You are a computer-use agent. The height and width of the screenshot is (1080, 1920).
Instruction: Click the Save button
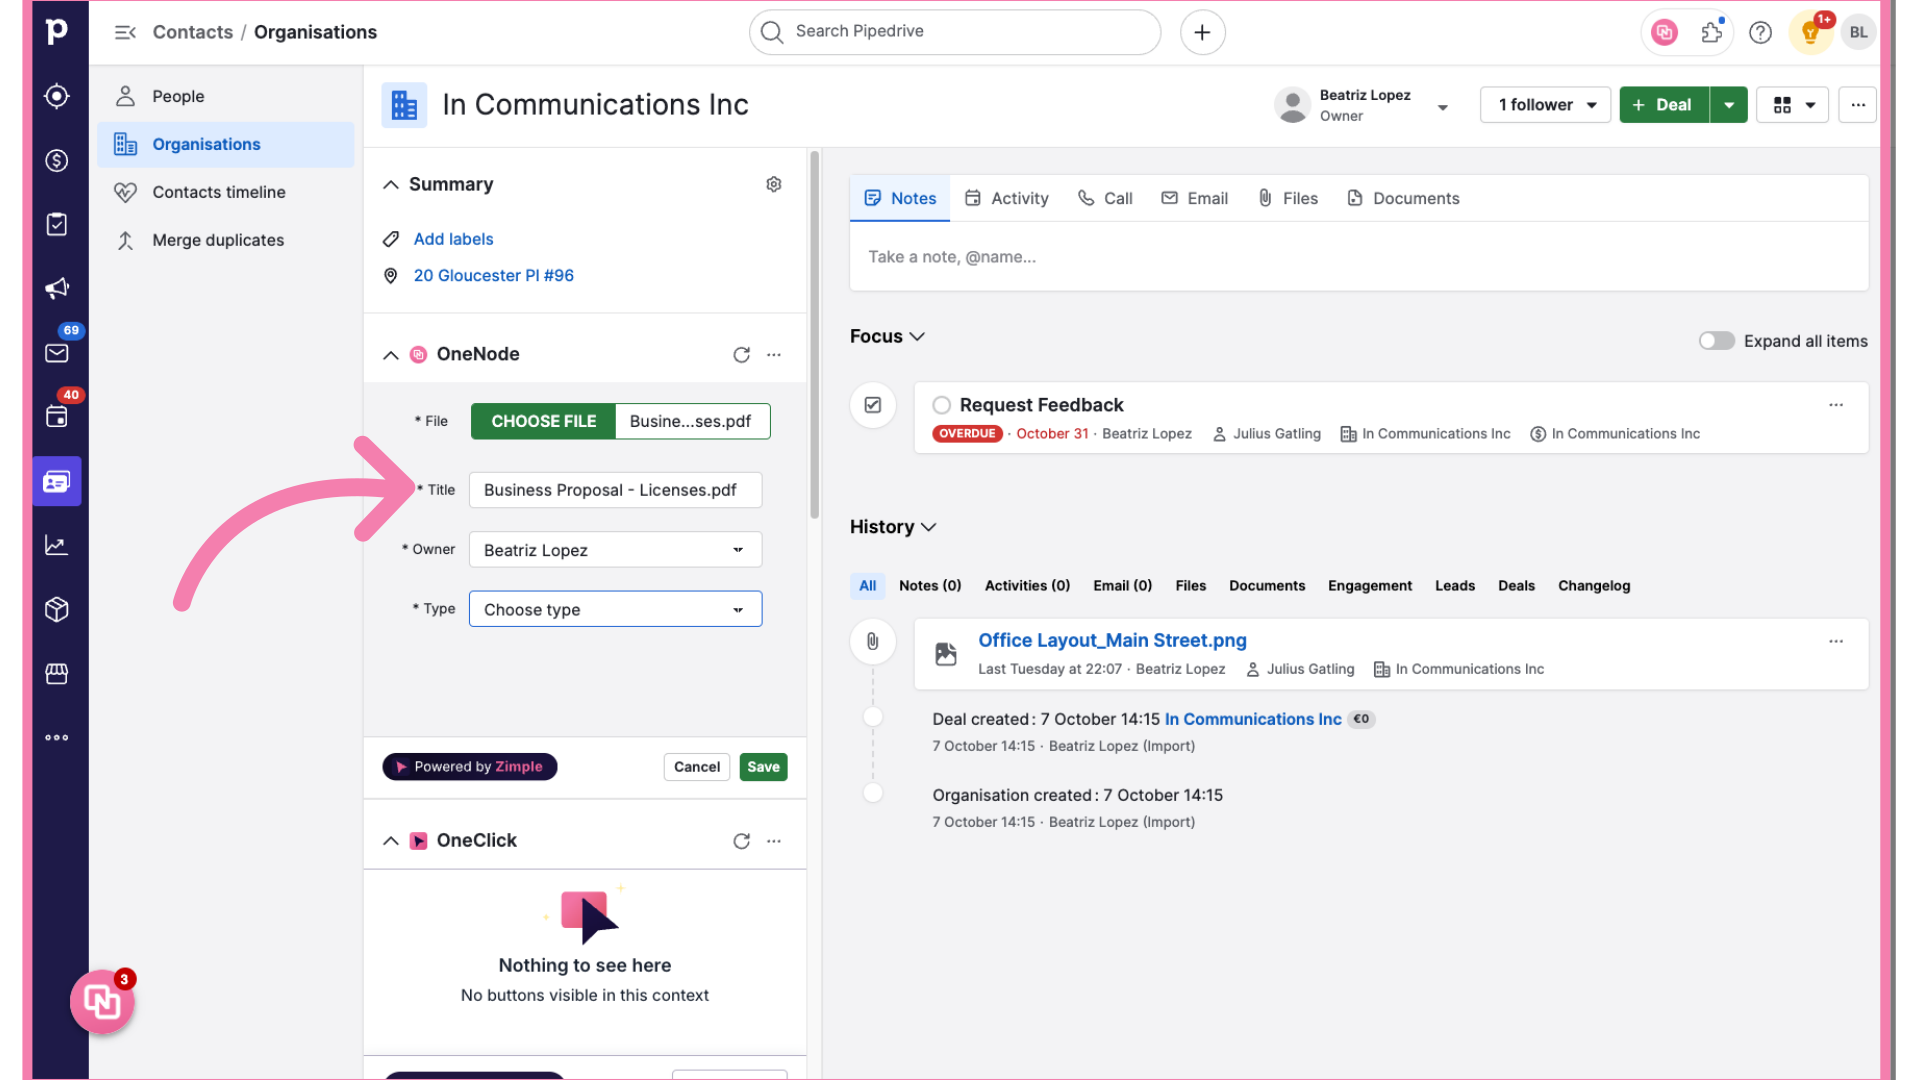click(x=763, y=767)
